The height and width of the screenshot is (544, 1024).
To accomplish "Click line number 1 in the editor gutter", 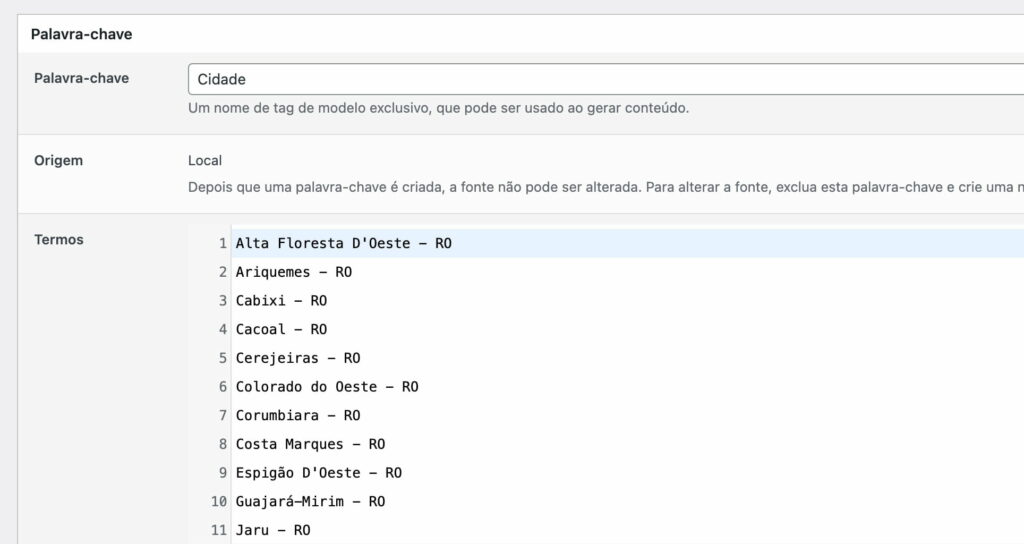I will [223, 244].
